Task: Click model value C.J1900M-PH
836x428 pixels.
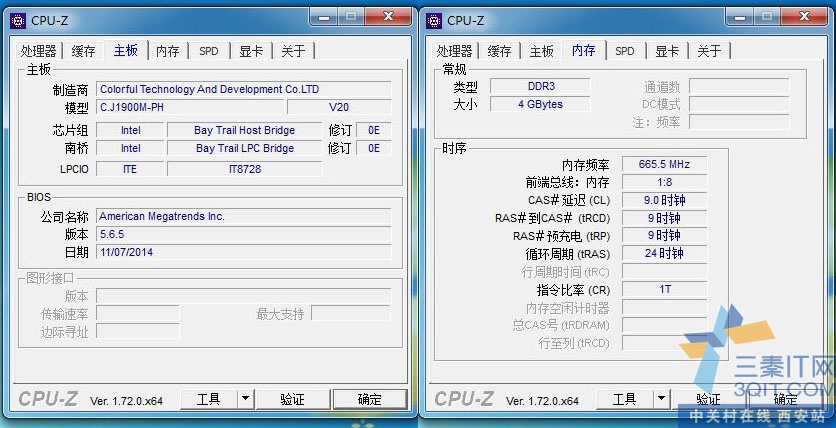Action: point(190,107)
